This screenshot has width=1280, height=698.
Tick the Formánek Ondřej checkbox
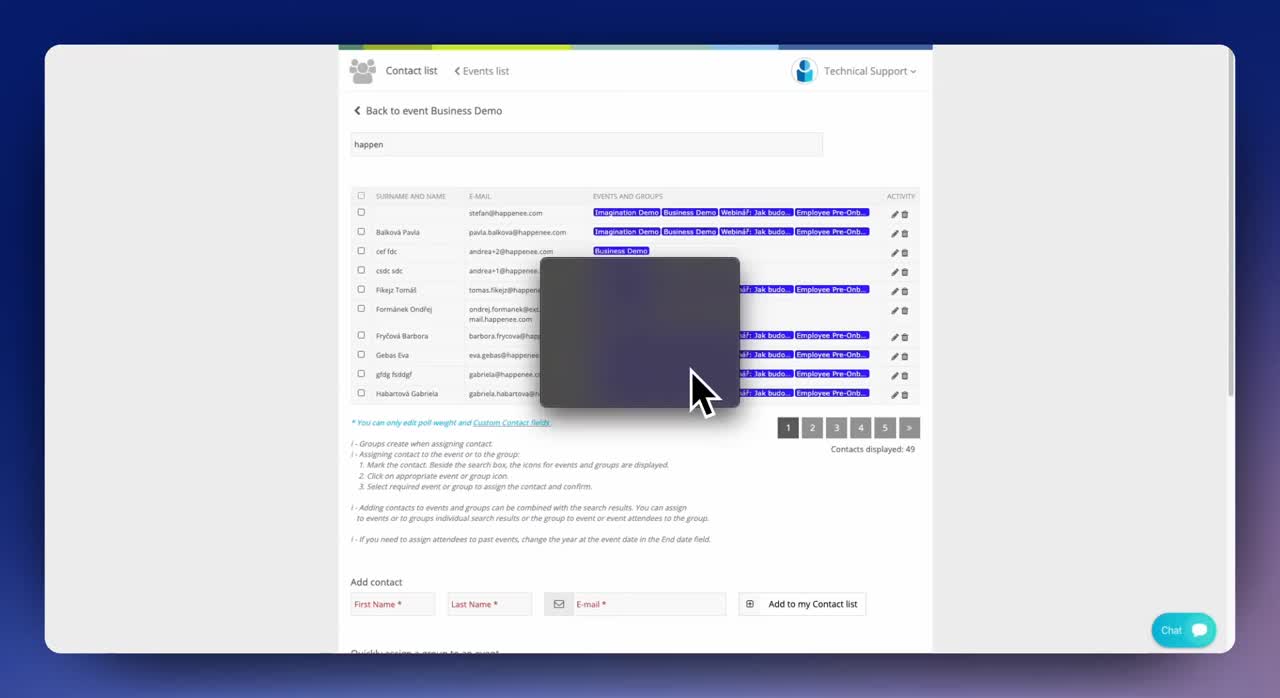tap(361, 309)
